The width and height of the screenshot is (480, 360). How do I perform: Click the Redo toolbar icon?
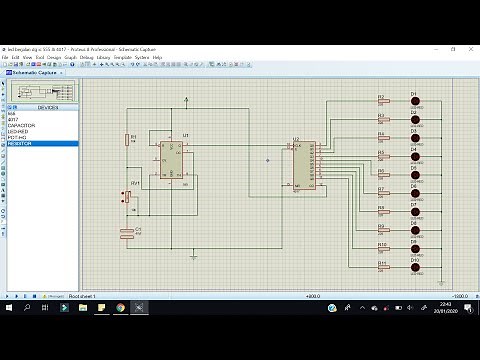click(x=139, y=64)
